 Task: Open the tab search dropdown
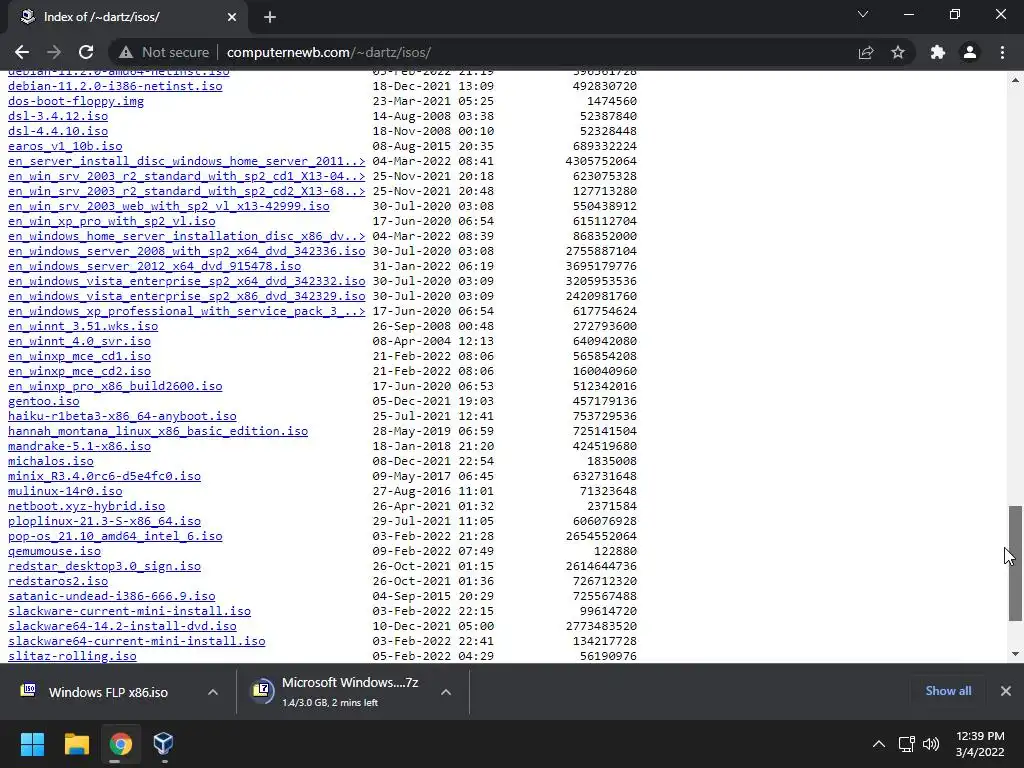pos(863,14)
